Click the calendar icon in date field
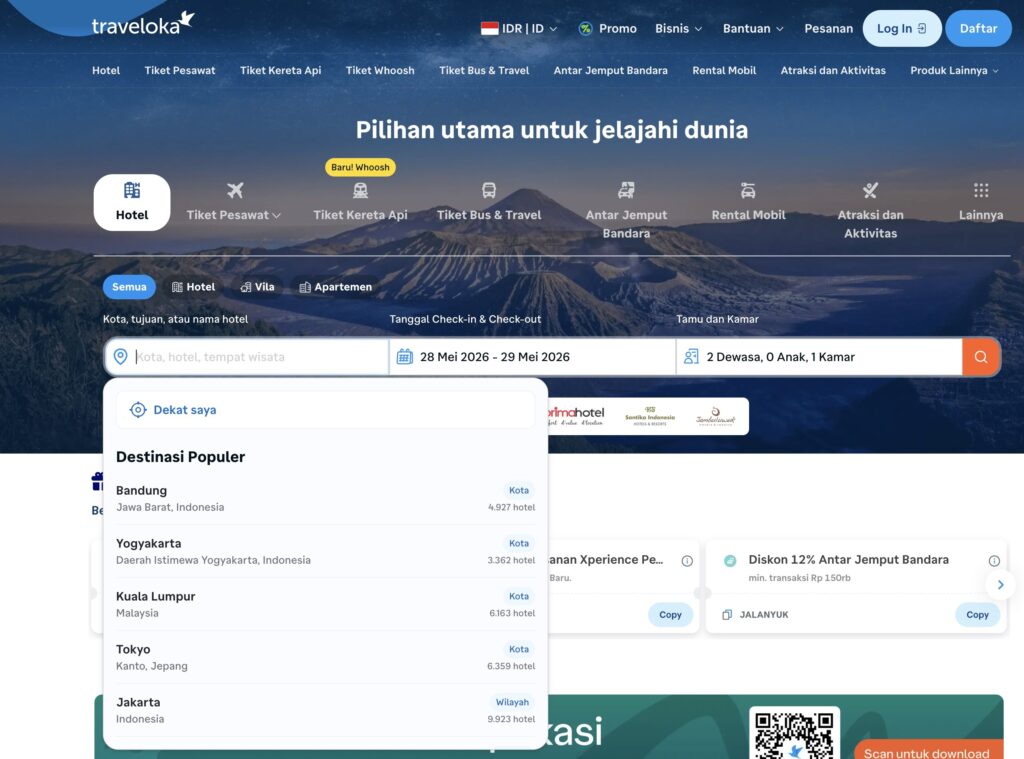The height and width of the screenshot is (759, 1024). click(405, 357)
